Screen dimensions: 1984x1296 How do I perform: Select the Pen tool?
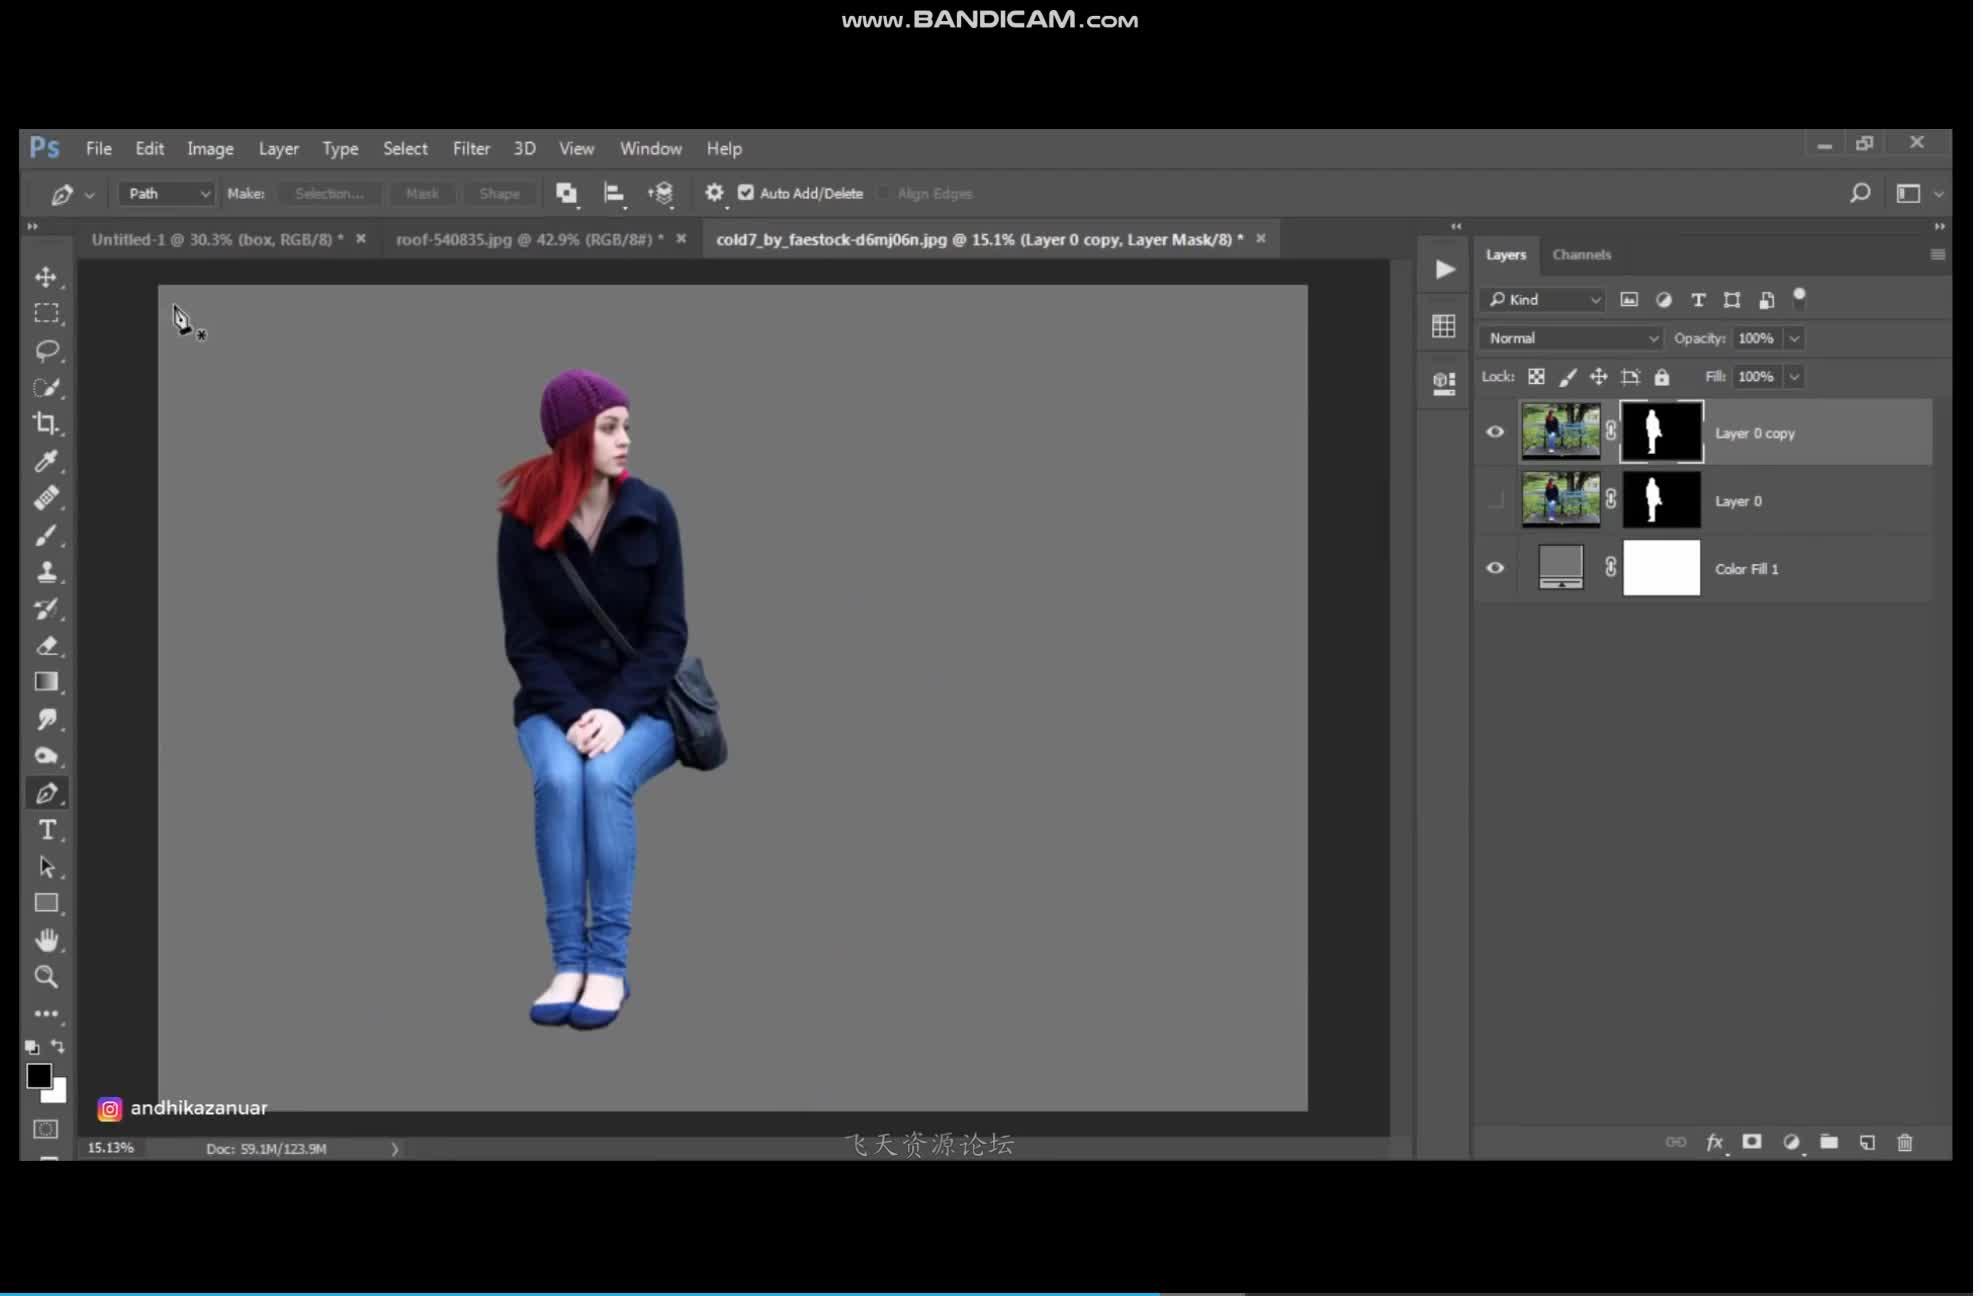(x=46, y=791)
